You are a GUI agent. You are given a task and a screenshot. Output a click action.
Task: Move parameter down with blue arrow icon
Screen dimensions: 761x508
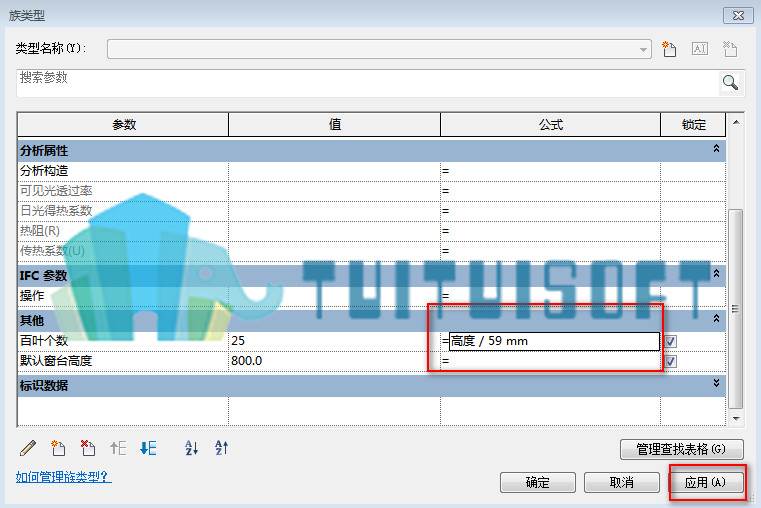click(148, 448)
